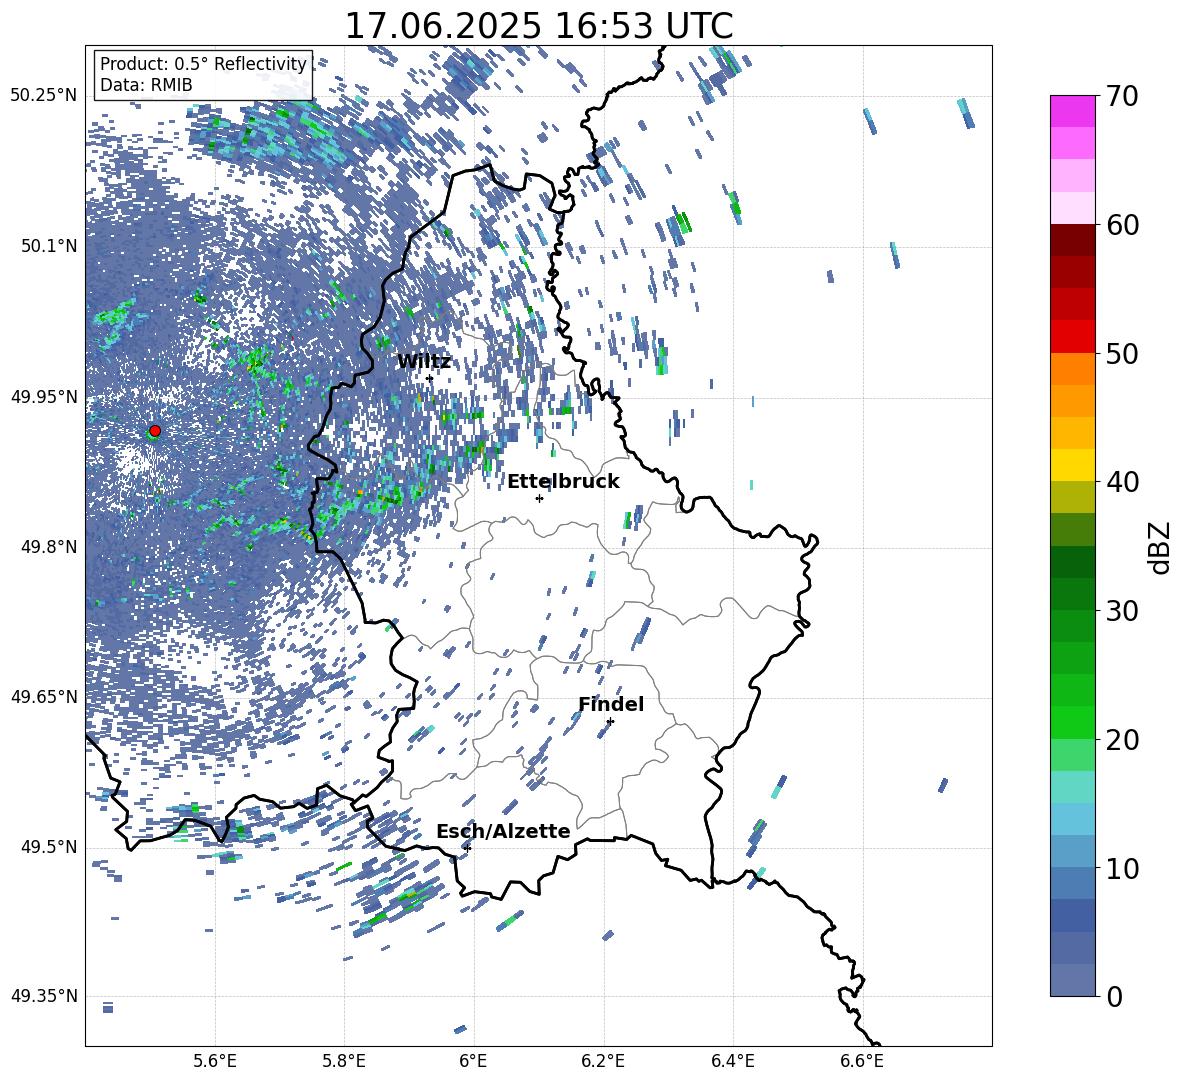The height and width of the screenshot is (1081, 1184).
Task: Click the 49.35°N latitude label
Action: click(x=44, y=996)
